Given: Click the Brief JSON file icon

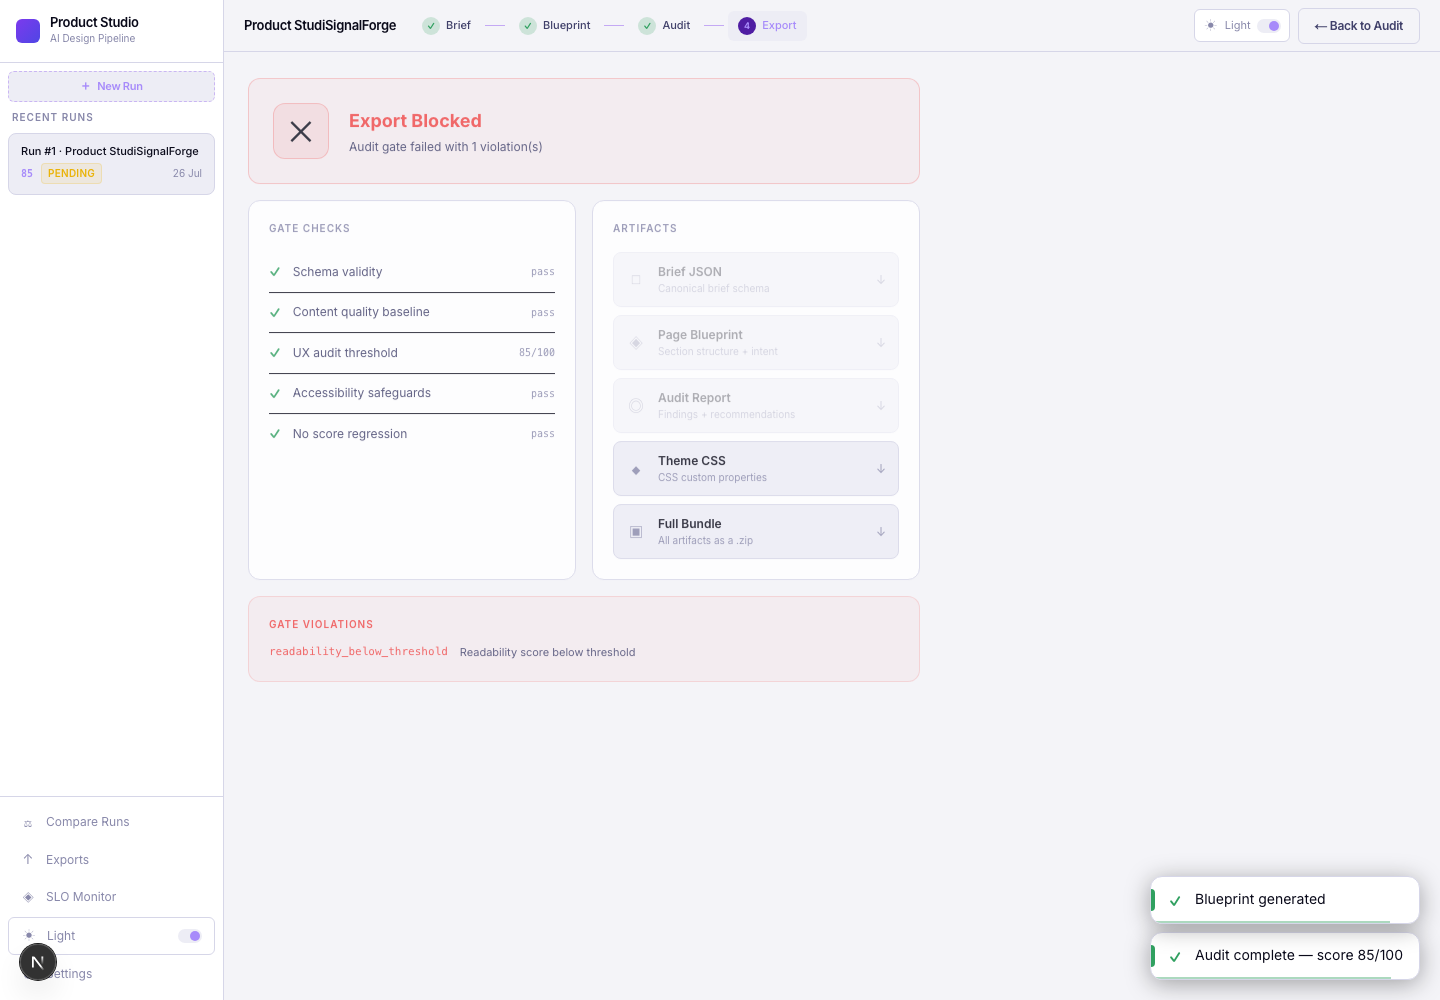Looking at the screenshot, I should point(636,280).
